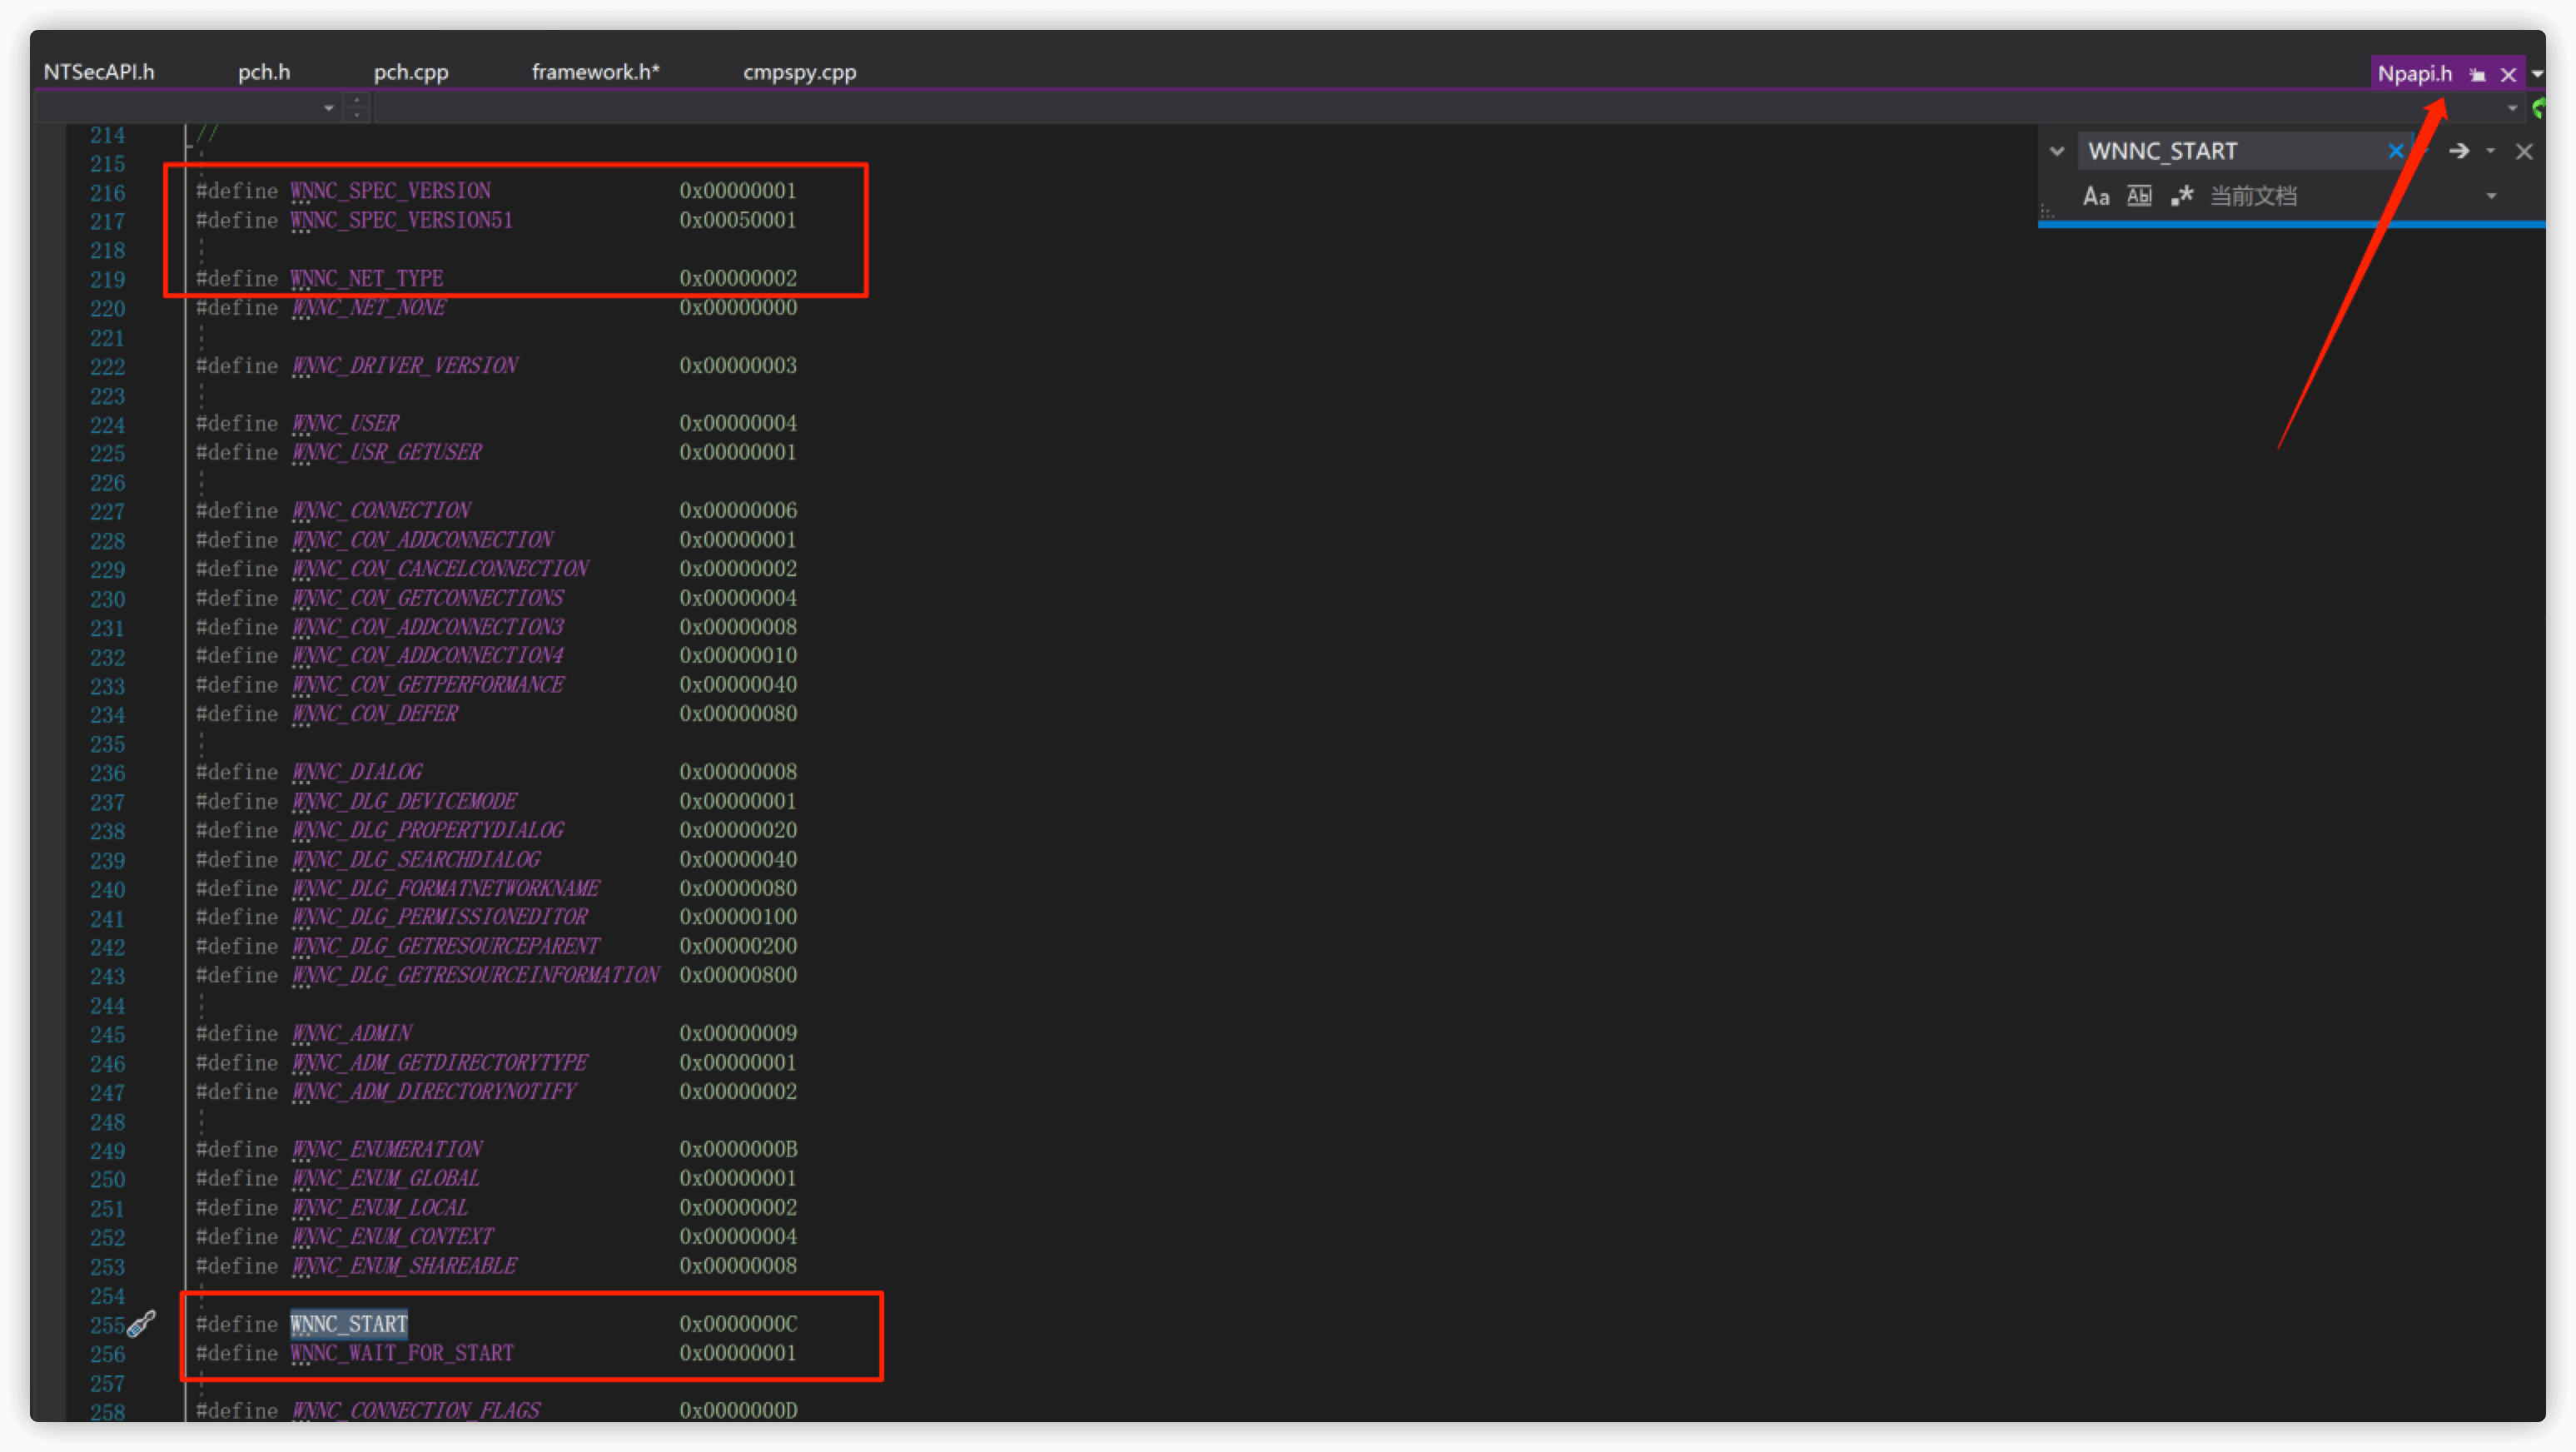This screenshot has height=1452, width=2576.
Task: Click WNNC_NET_NONE macro name
Action: (x=368, y=307)
